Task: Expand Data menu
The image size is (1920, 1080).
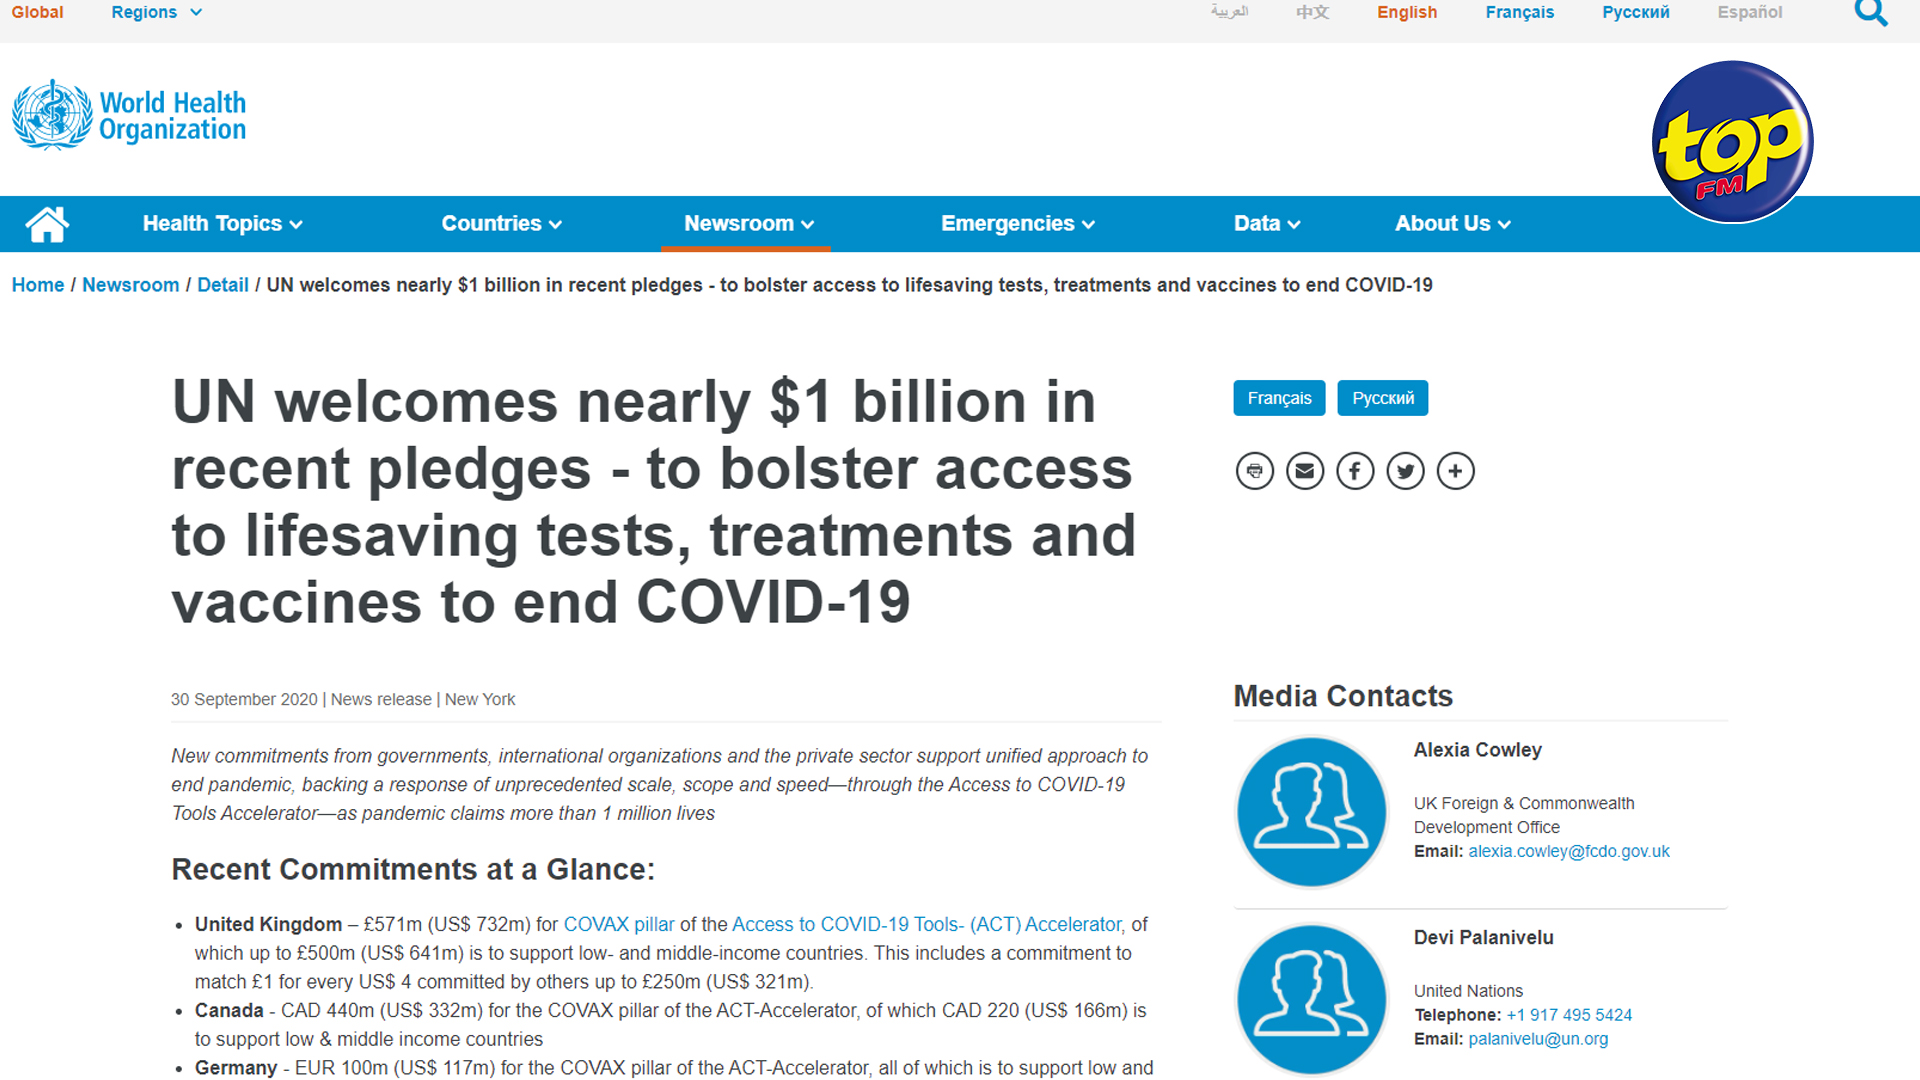Action: tap(1267, 224)
